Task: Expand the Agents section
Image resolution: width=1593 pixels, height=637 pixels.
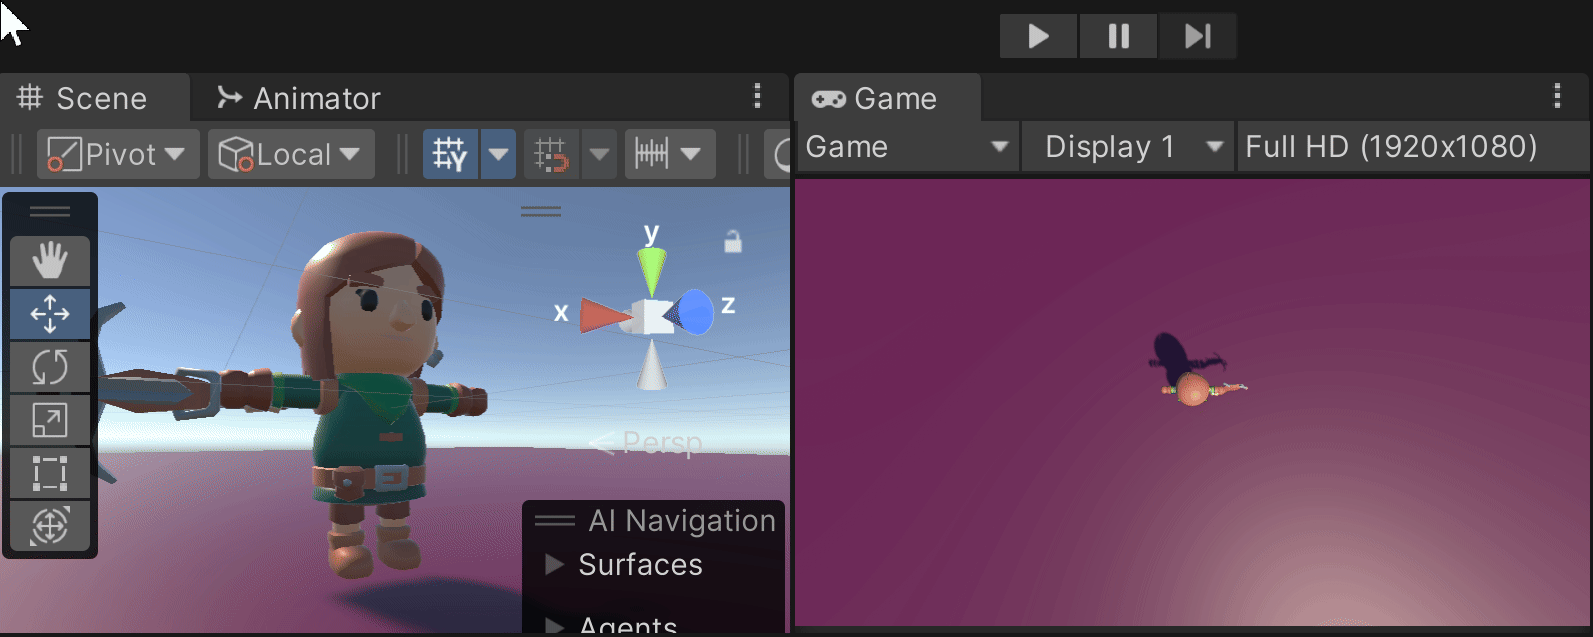Action: 554,626
